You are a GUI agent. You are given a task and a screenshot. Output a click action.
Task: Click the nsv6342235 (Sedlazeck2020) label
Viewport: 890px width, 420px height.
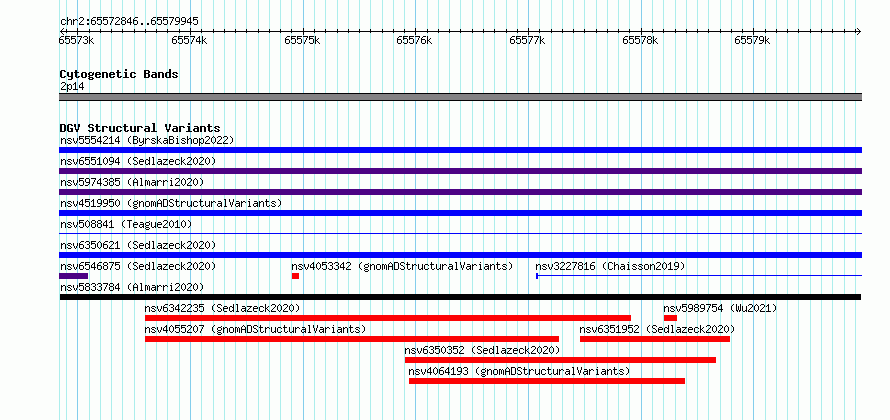tap(222, 308)
